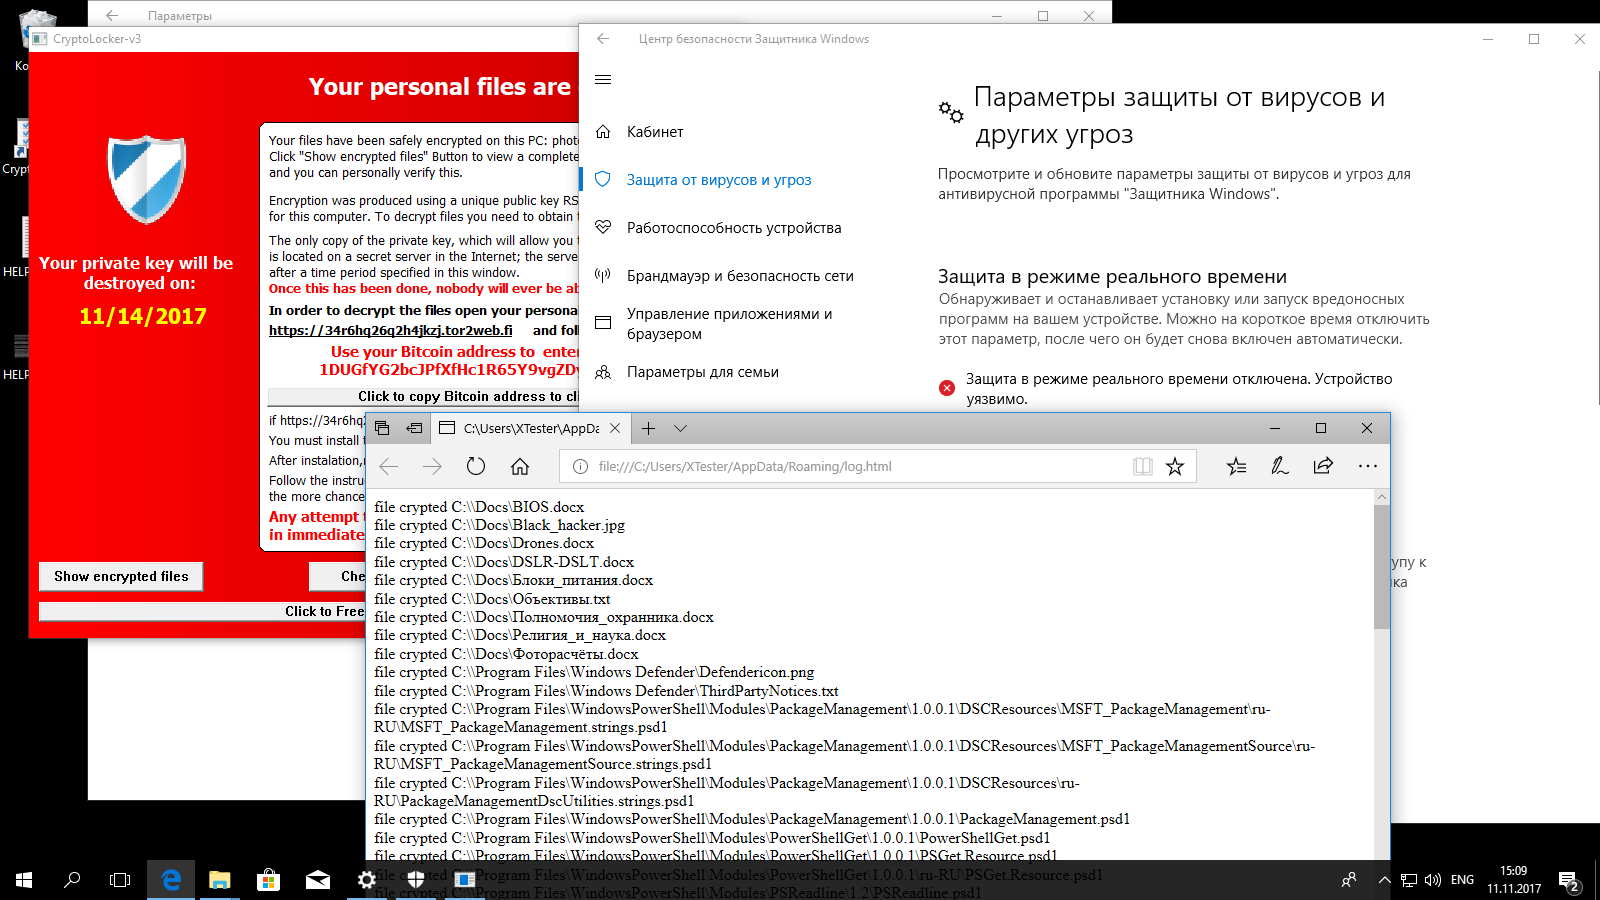This screenshot has height=900, width=1600.
Task: Open Task View on taskbar
Action: click(120, 880)
